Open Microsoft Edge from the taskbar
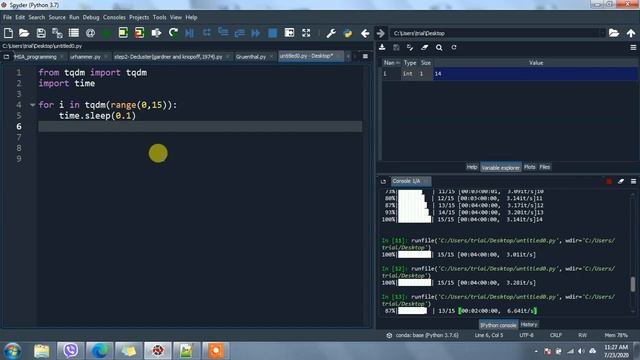Screen dimensions: 640x360 click(100, 351)
